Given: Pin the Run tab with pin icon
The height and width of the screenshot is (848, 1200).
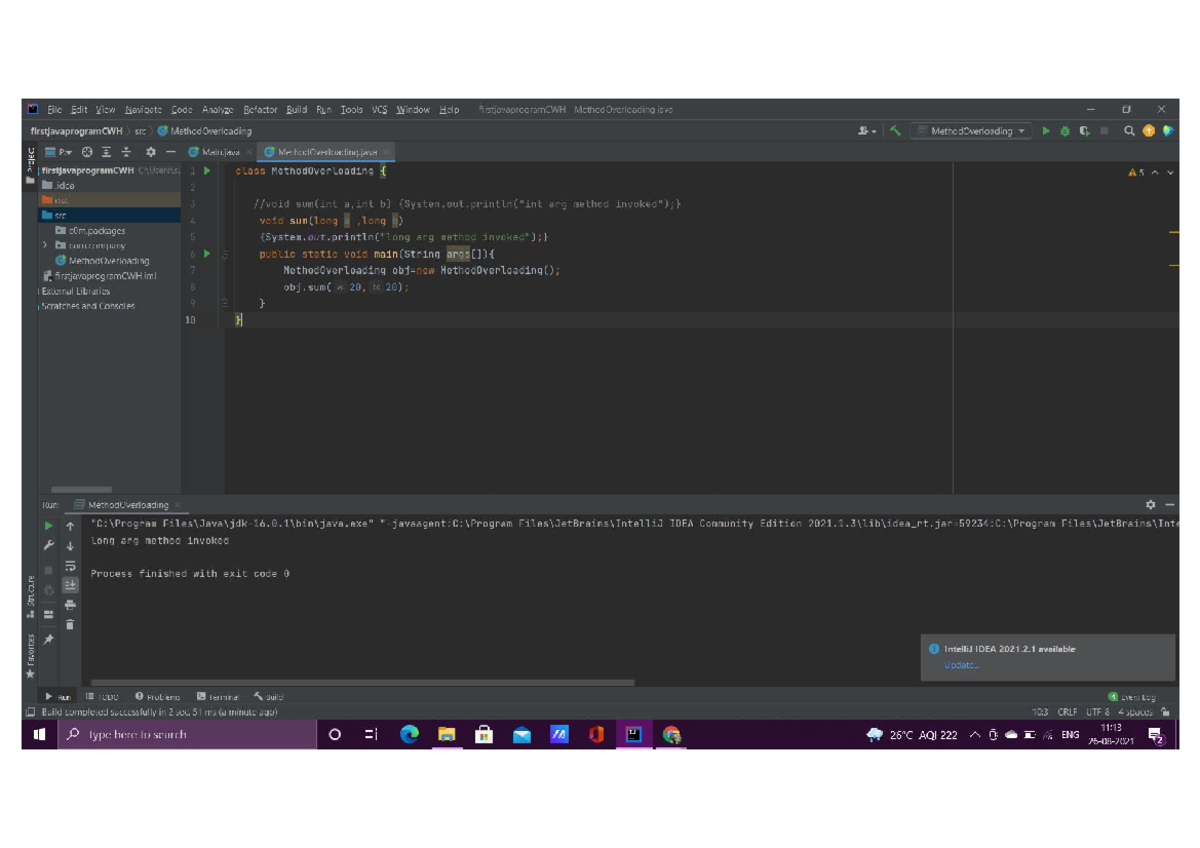Looking at the screenshot, I should click(x=48, y=638).
